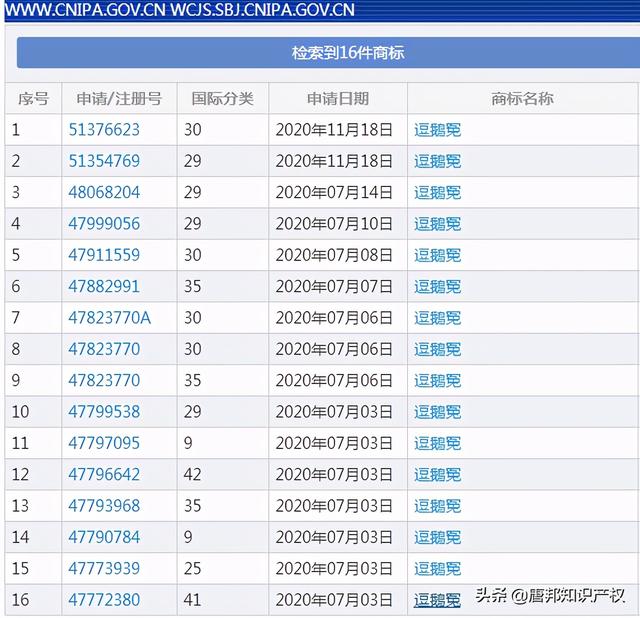Open registration number 47797095
Screen dimensions: 640x618
click(104, 443)
